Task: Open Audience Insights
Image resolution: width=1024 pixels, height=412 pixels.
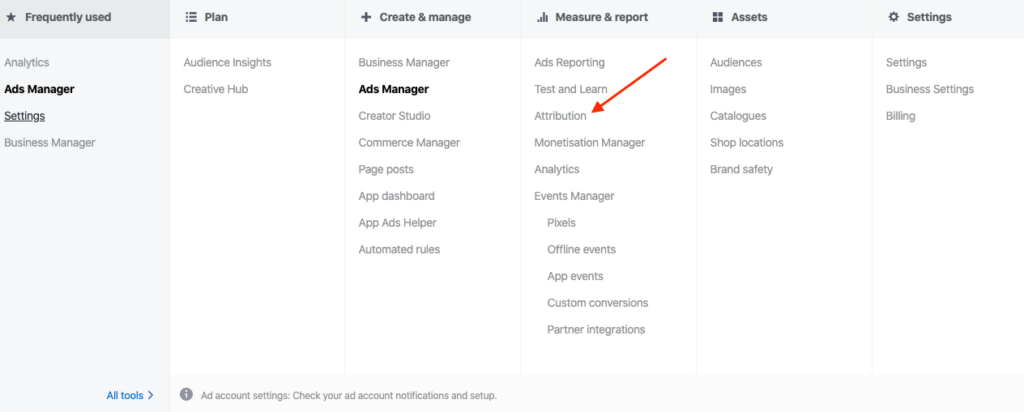Action: point(227,63)
